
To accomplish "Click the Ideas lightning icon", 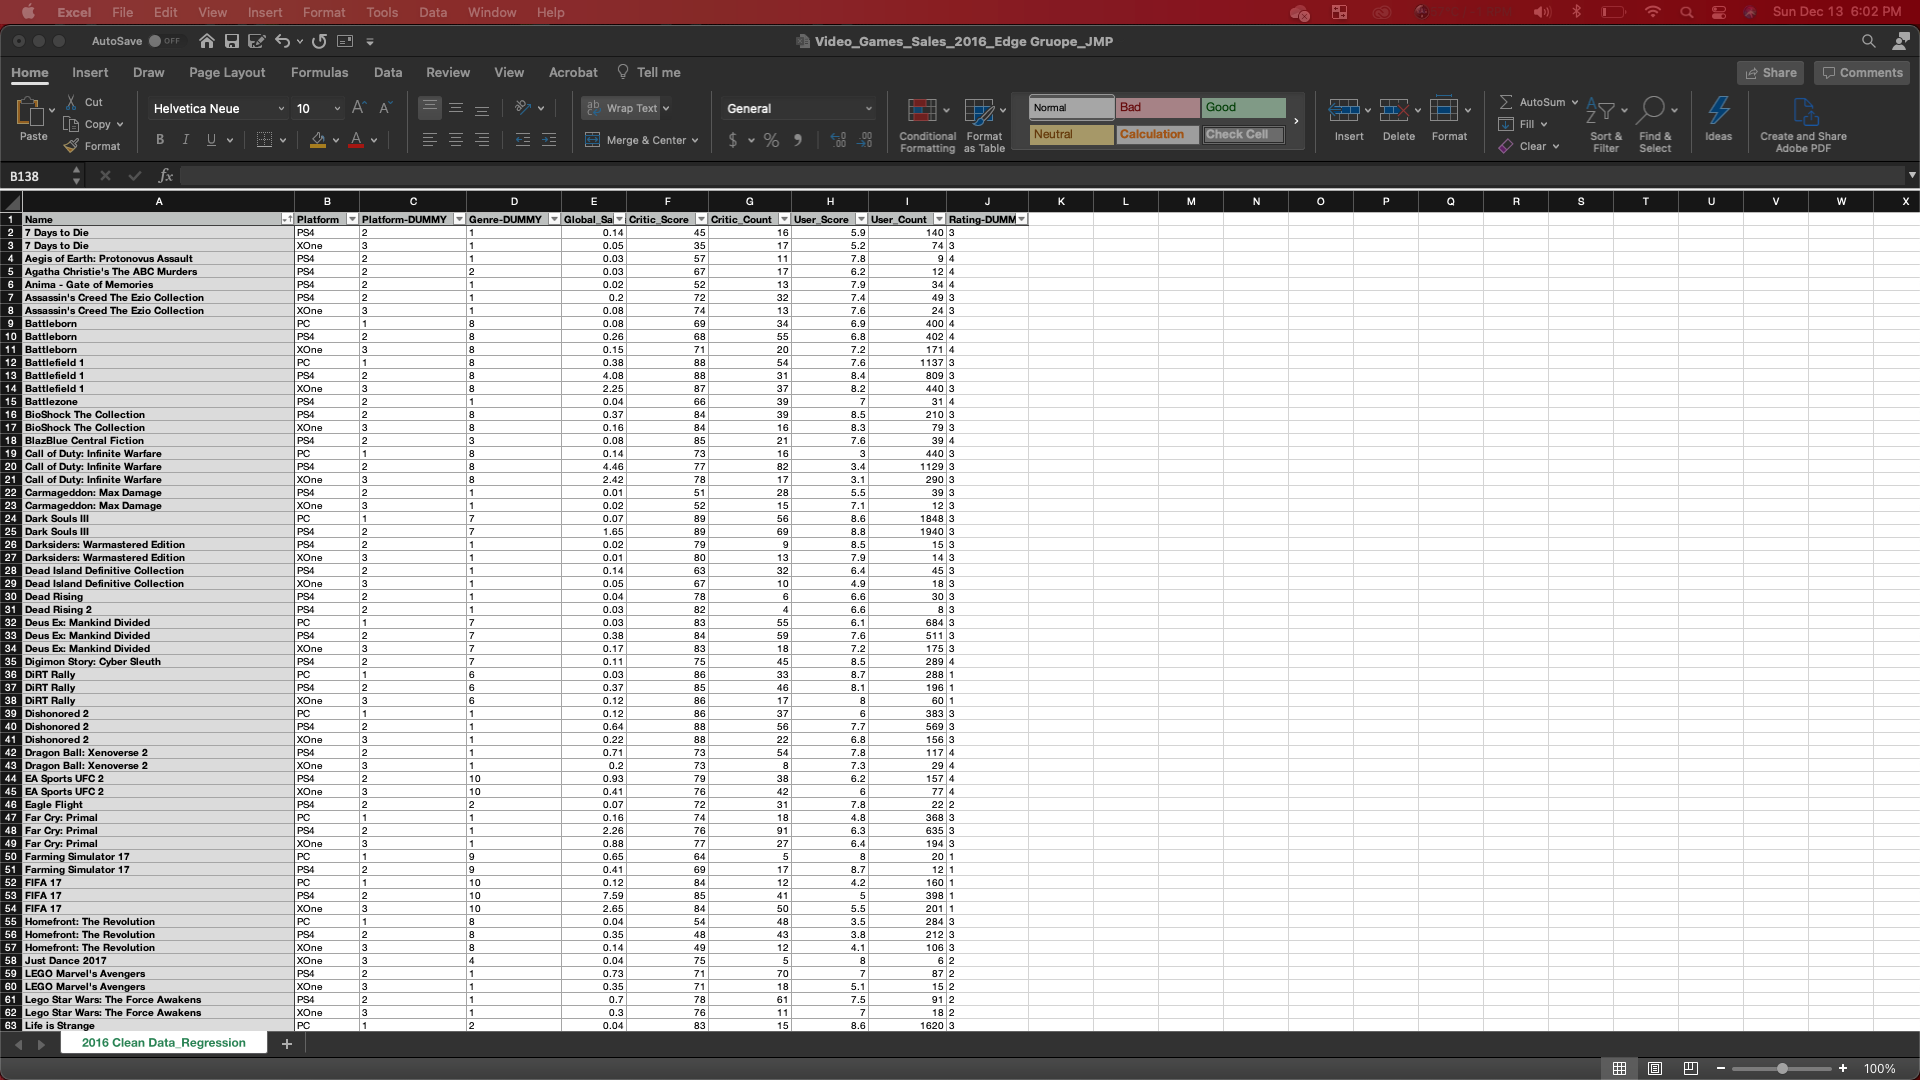I will pos(1718,110).
